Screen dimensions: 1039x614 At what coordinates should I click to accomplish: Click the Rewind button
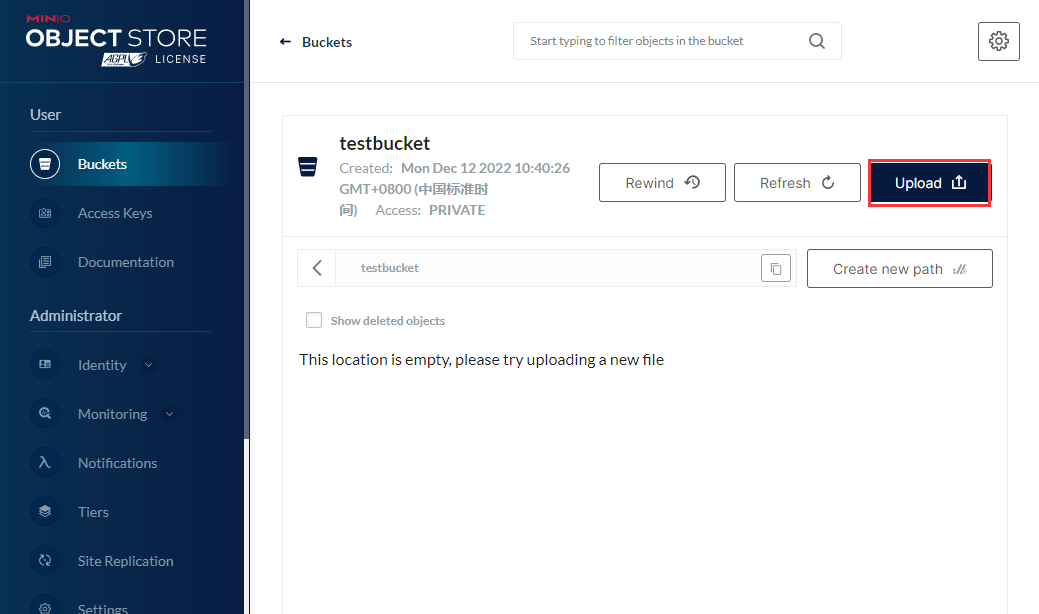[x=662, y=183]
